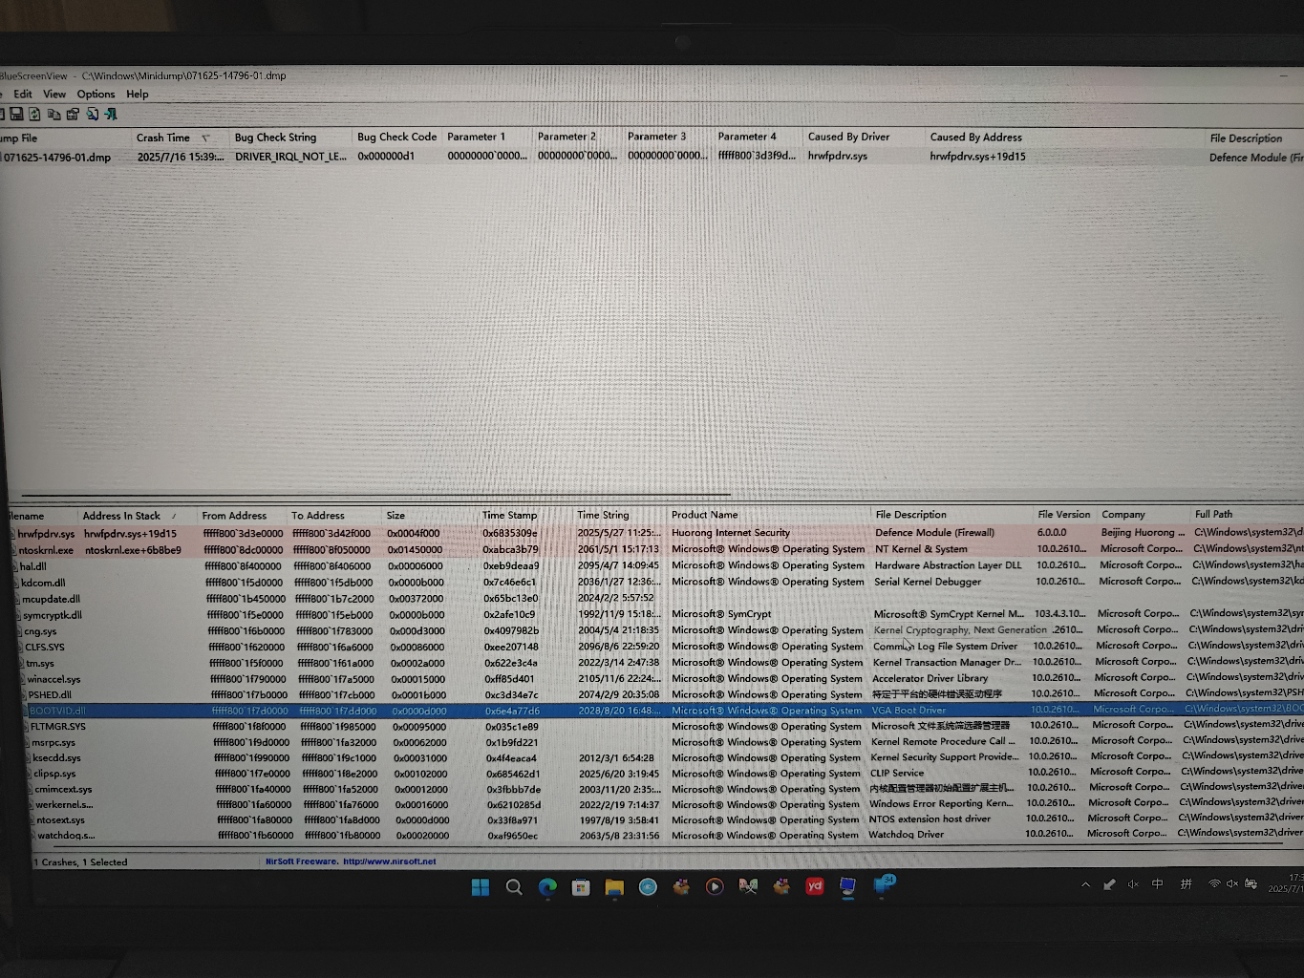Click the Copy Selected Items toolbar icon
The height and width of the screenshot is (978, 1304).
point(54,114)
